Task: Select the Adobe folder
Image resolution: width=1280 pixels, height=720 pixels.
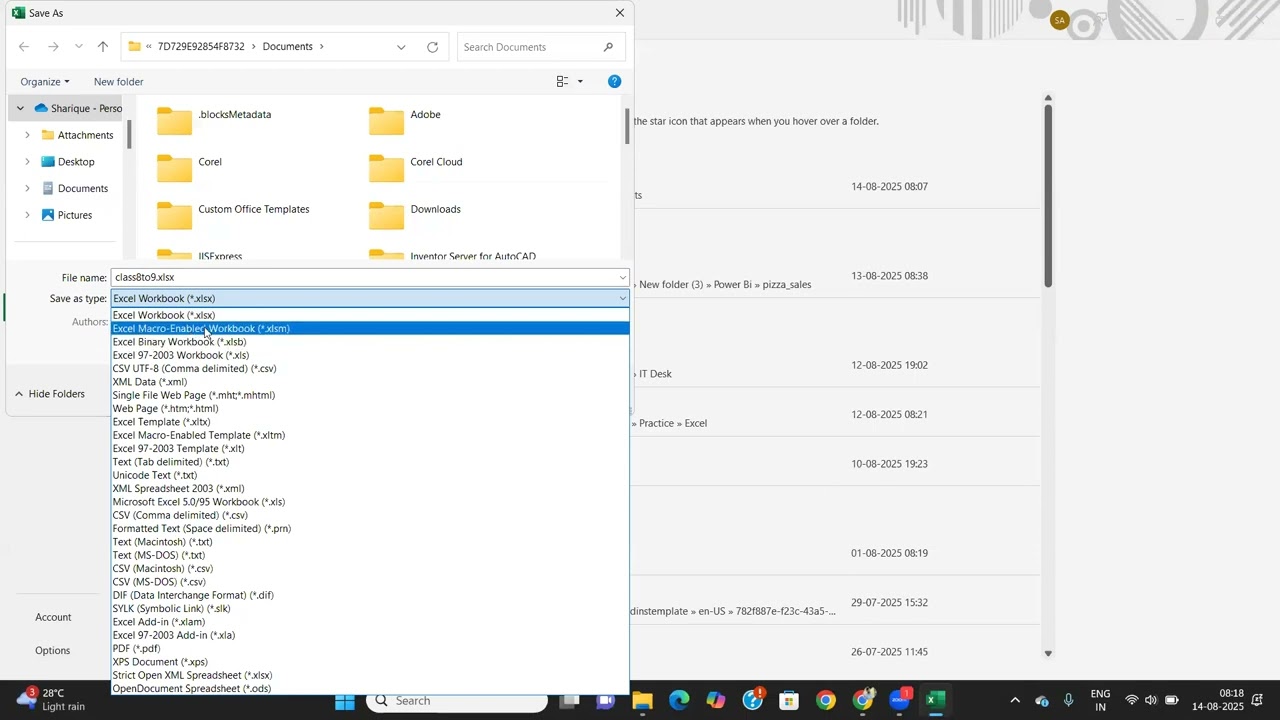Action: (405, 120)
